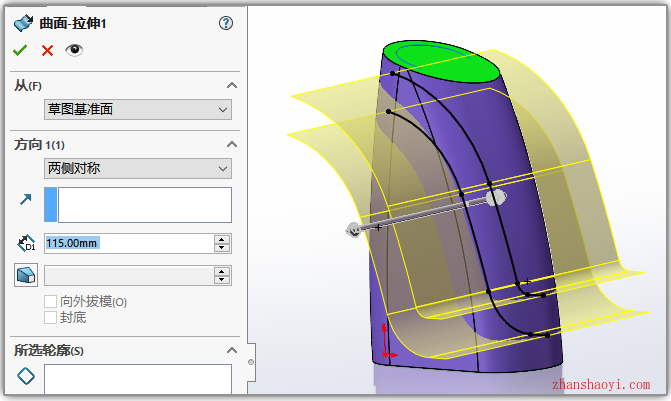Collapse the 所选轮廓(S) section
The width and height of the screenshot is (671, 401).
point(232,350)
